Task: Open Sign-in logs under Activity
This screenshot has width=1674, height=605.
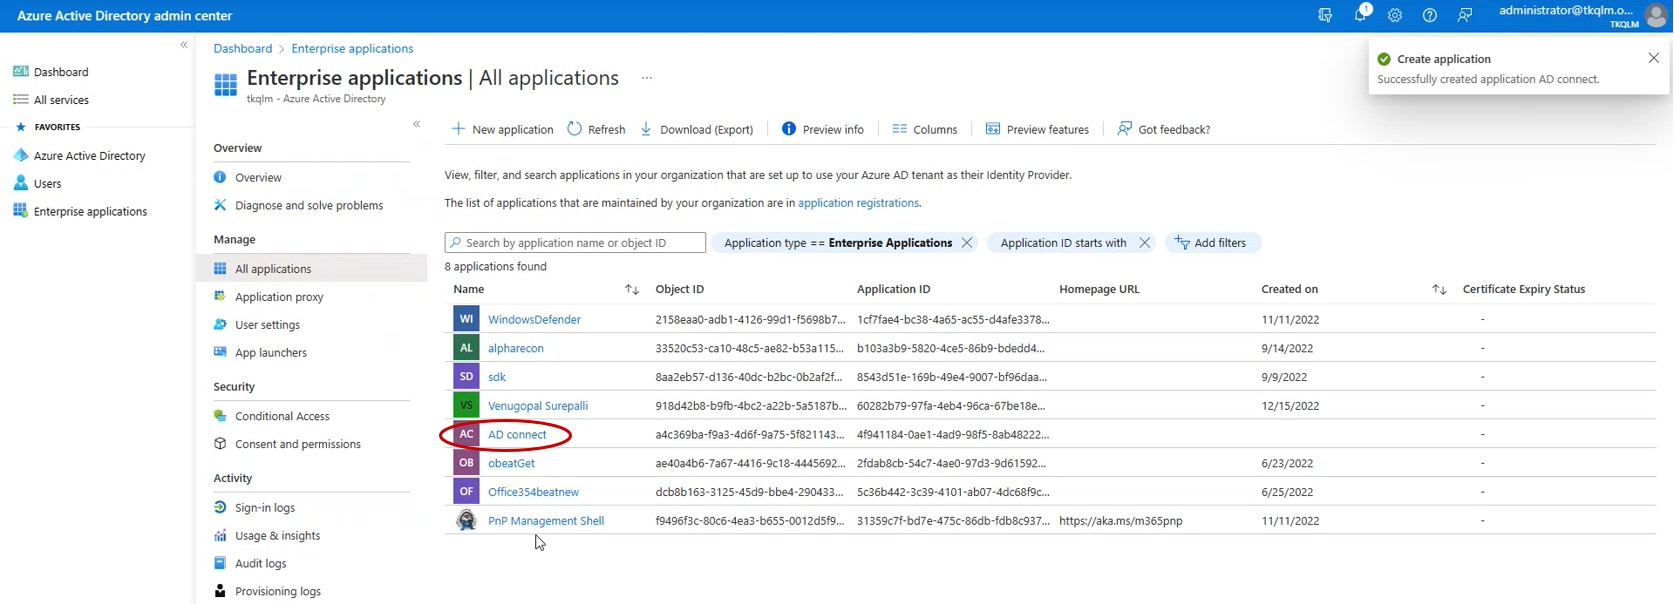Action: click(x=265, y=508)
